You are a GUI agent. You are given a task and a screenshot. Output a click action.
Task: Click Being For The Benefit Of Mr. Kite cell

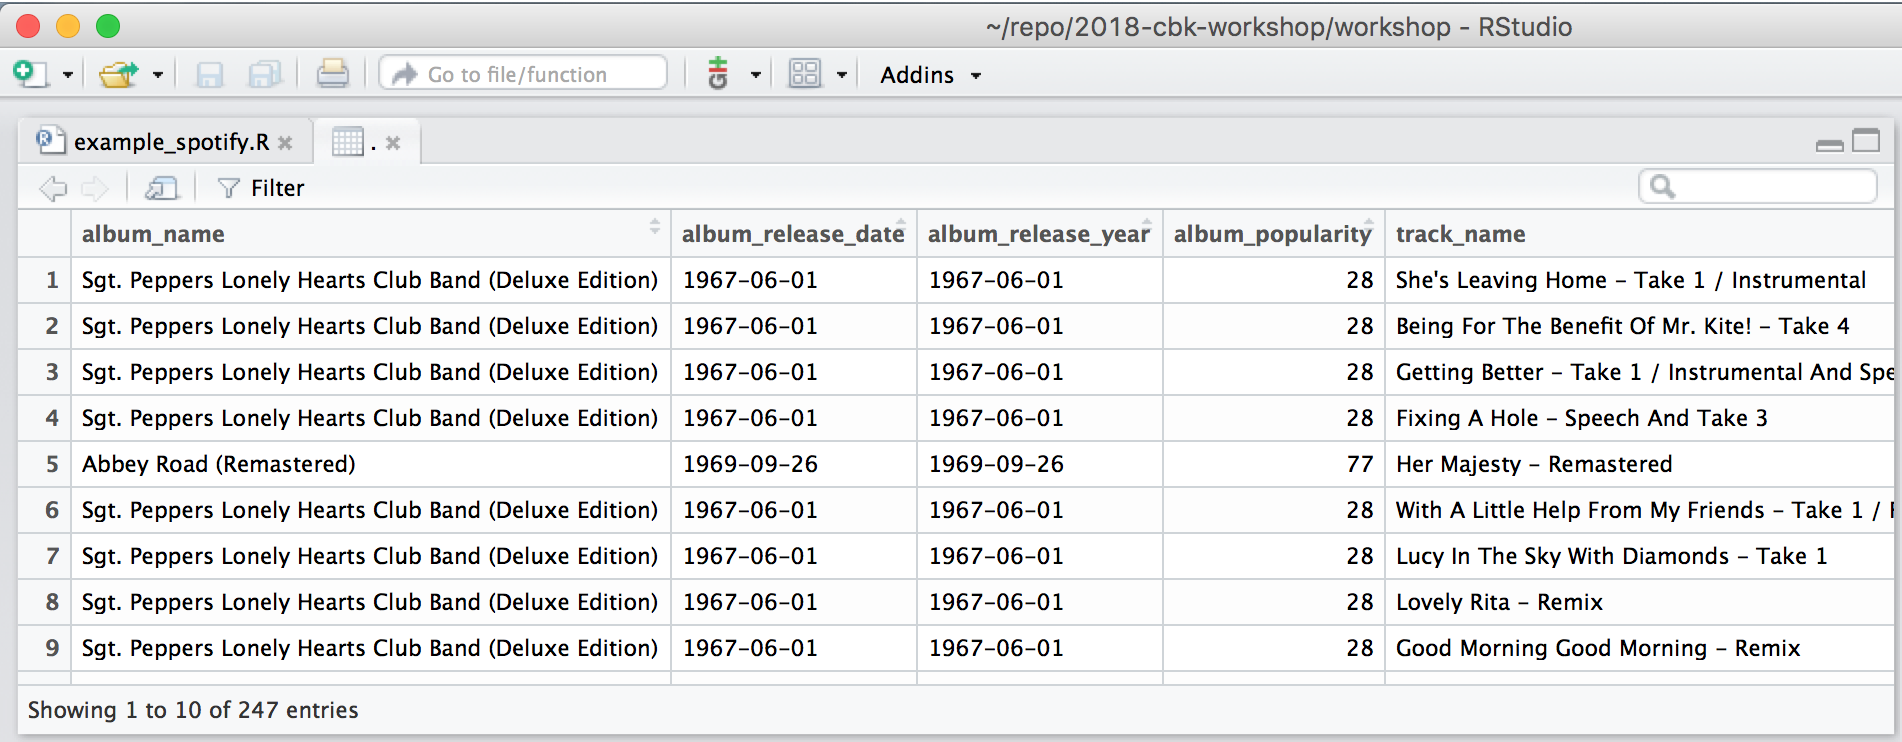[x=1638, y=326]
